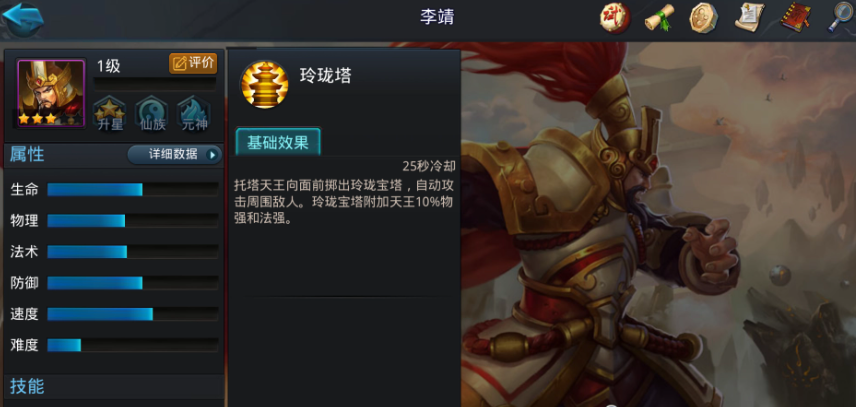856x407 pixels.
Task: Click the 评价 review button
Action: 193,63
